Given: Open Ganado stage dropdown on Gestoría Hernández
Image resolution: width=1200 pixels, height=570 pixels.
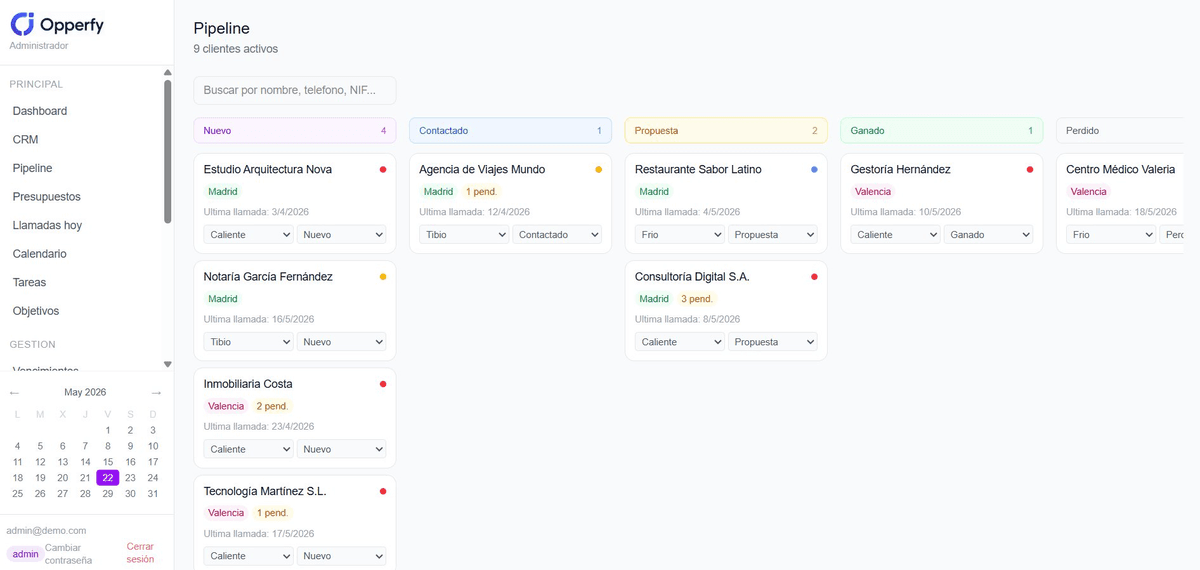Looking at the screenshot, I should coord(989,234).
